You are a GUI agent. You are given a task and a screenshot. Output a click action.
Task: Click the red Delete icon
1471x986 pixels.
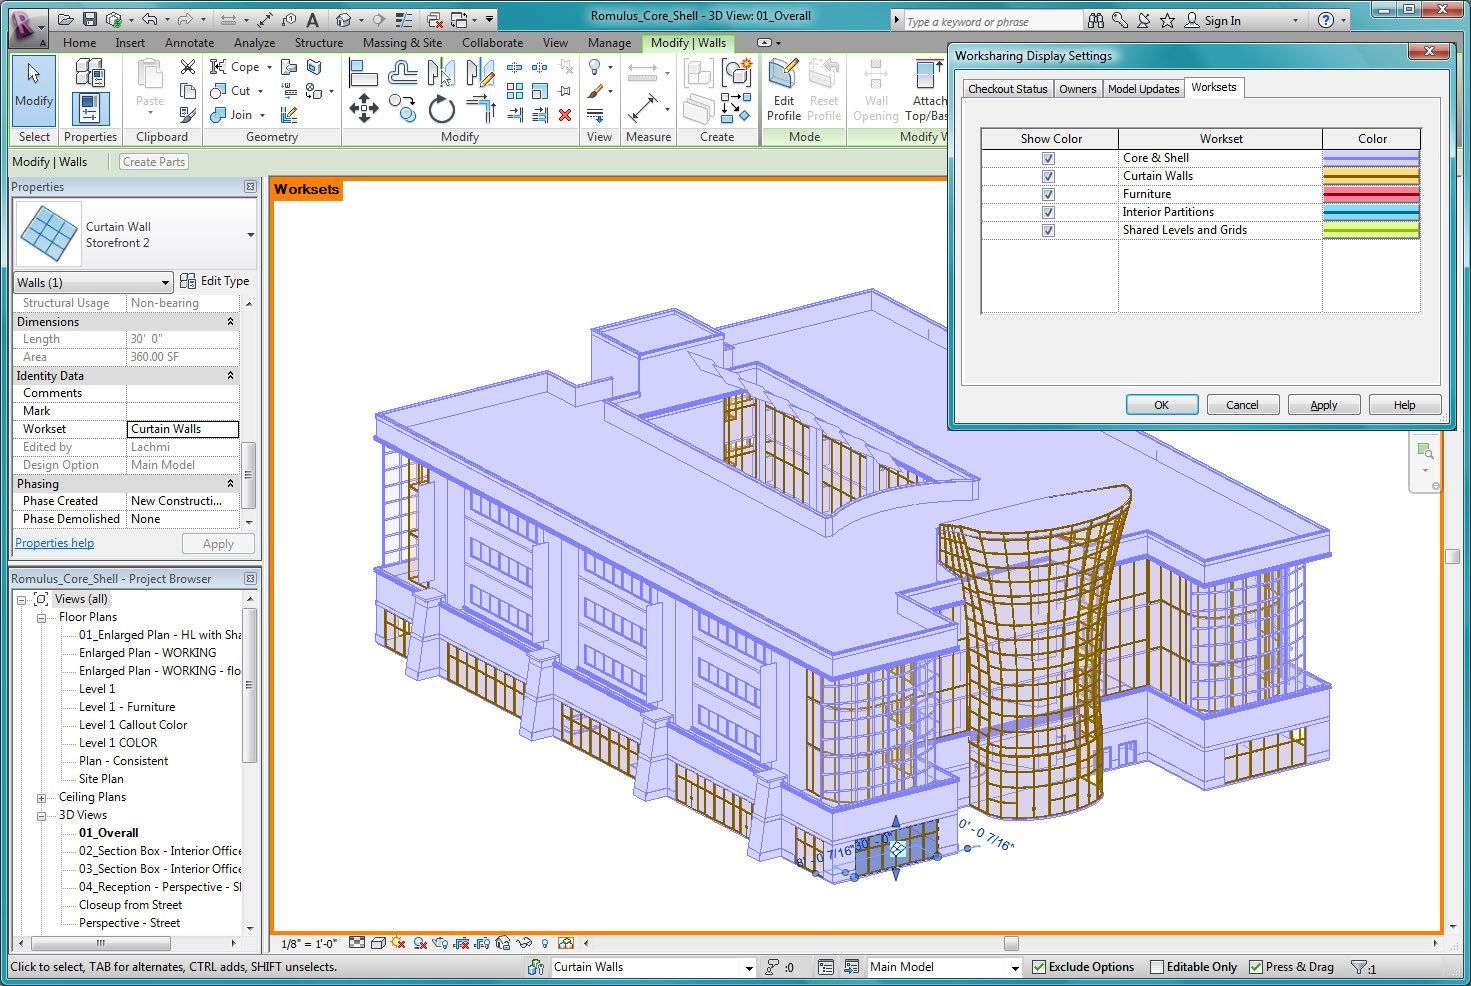[x=565, y=115]
